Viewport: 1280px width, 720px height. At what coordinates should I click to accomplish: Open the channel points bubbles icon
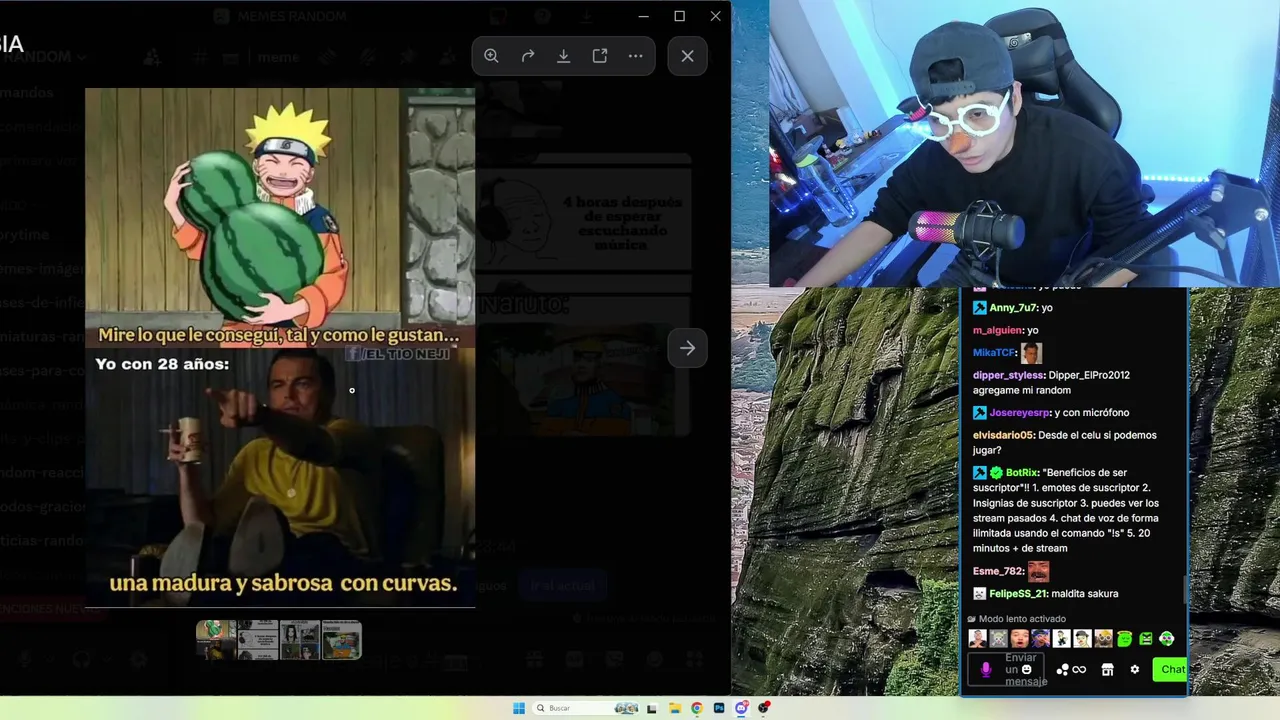click(x=1062, y=670)
